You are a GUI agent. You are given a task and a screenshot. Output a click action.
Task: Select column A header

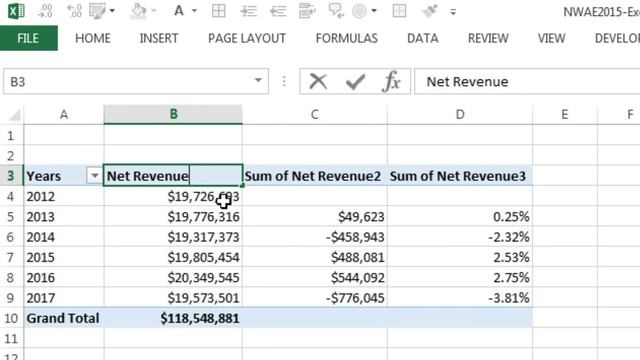[x=64, y=114]
